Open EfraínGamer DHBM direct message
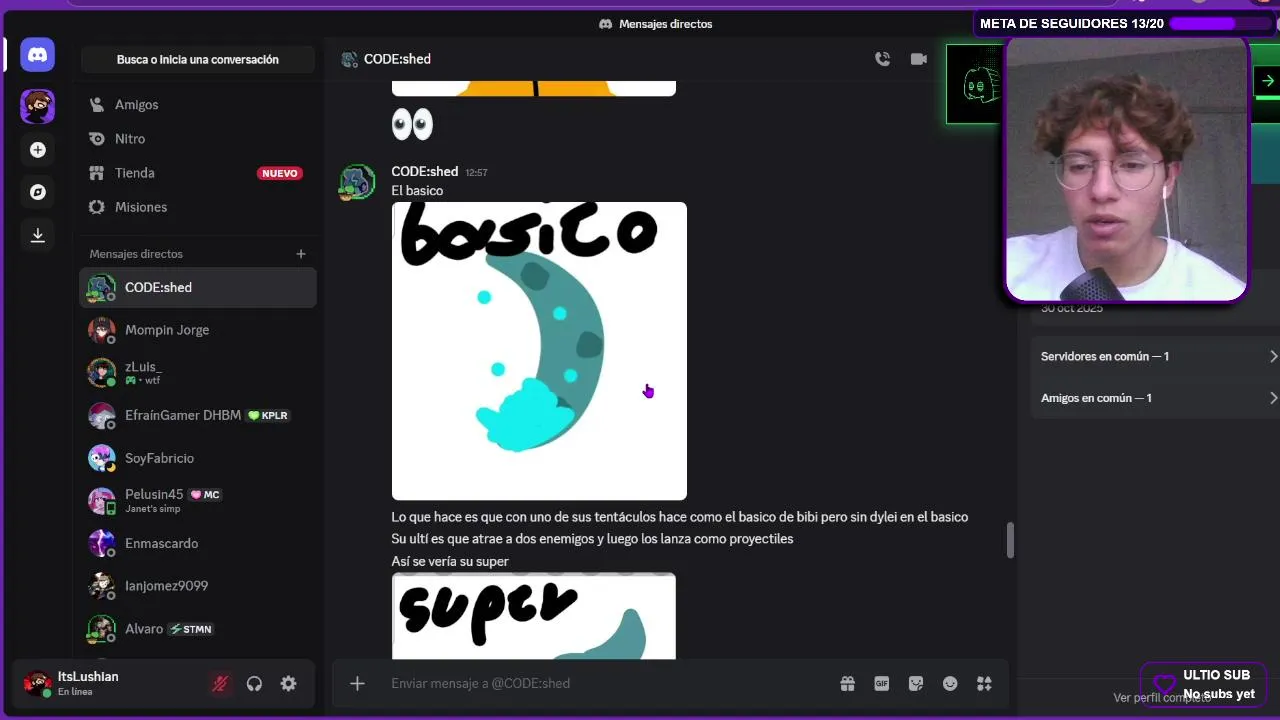The image size is (1280, 720). [198, 416]
